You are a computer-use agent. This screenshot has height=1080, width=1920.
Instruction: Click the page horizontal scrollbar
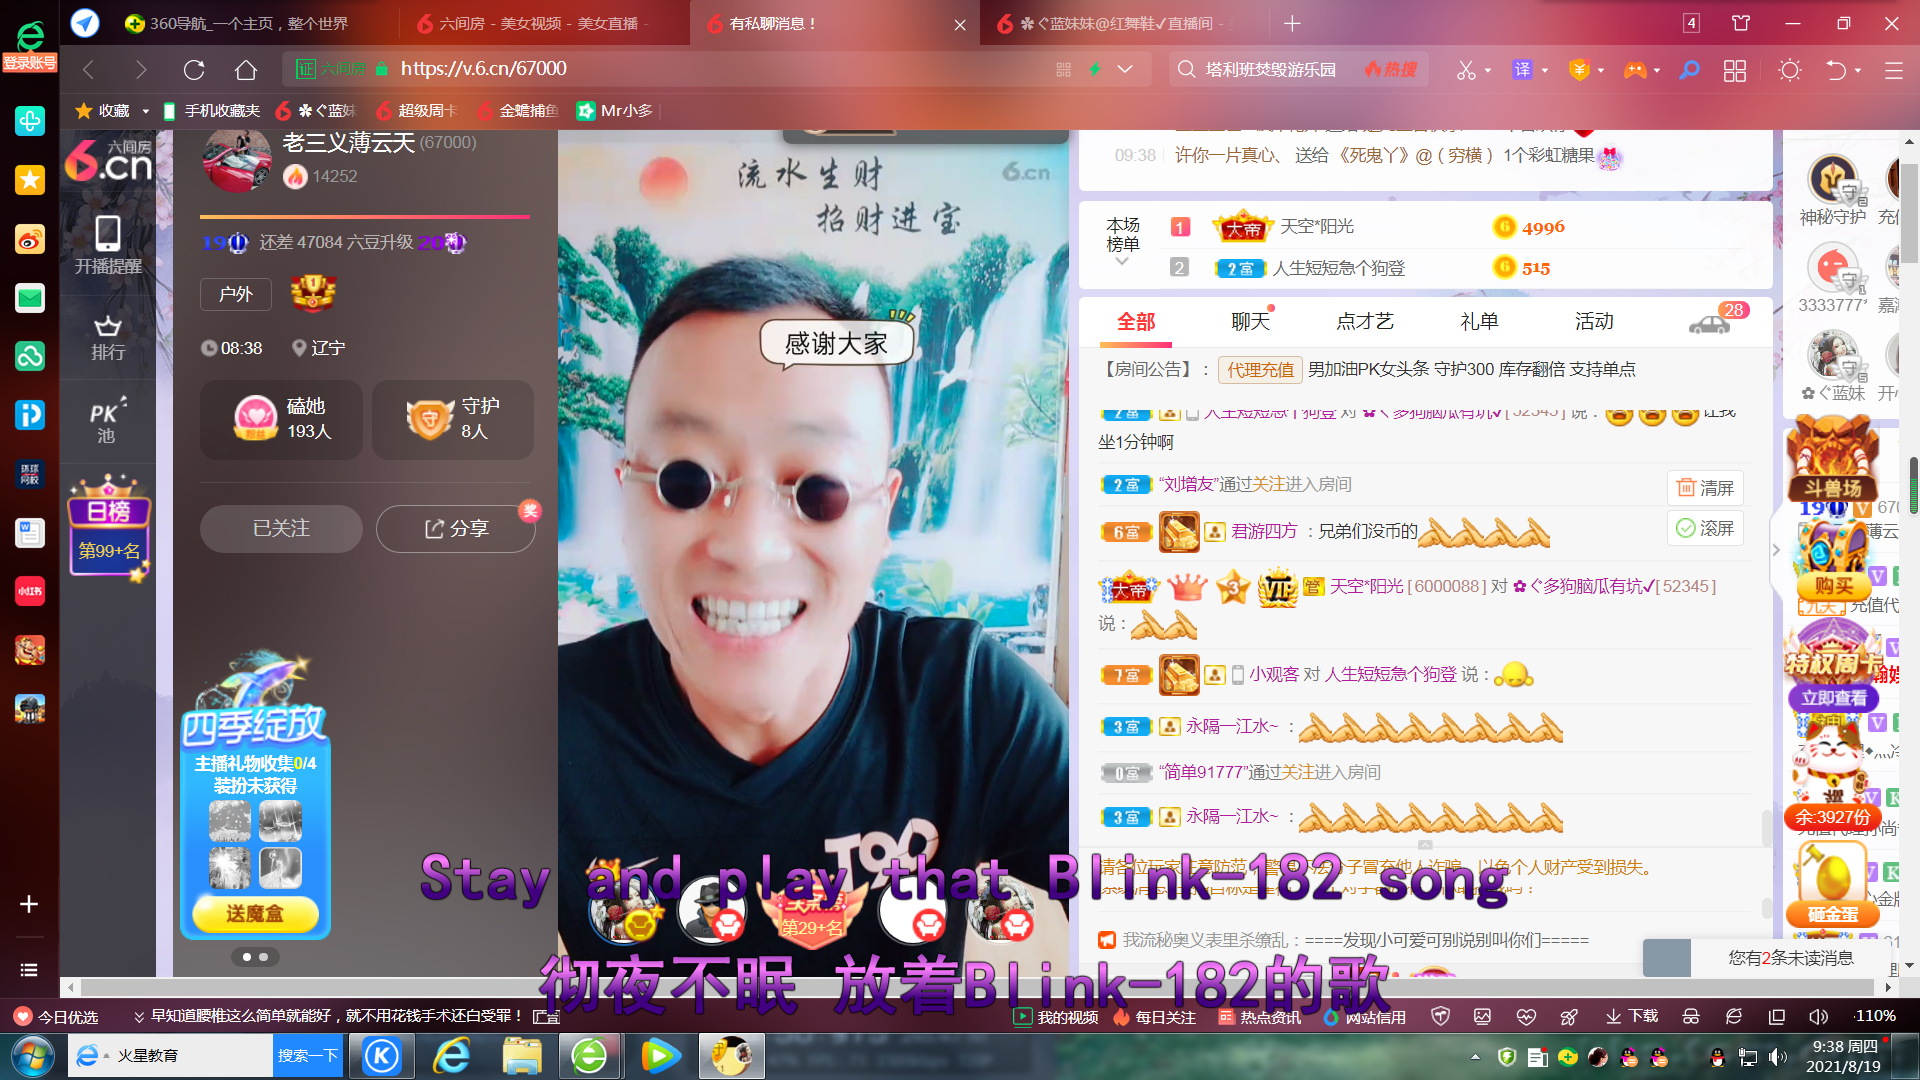point(975,987)
